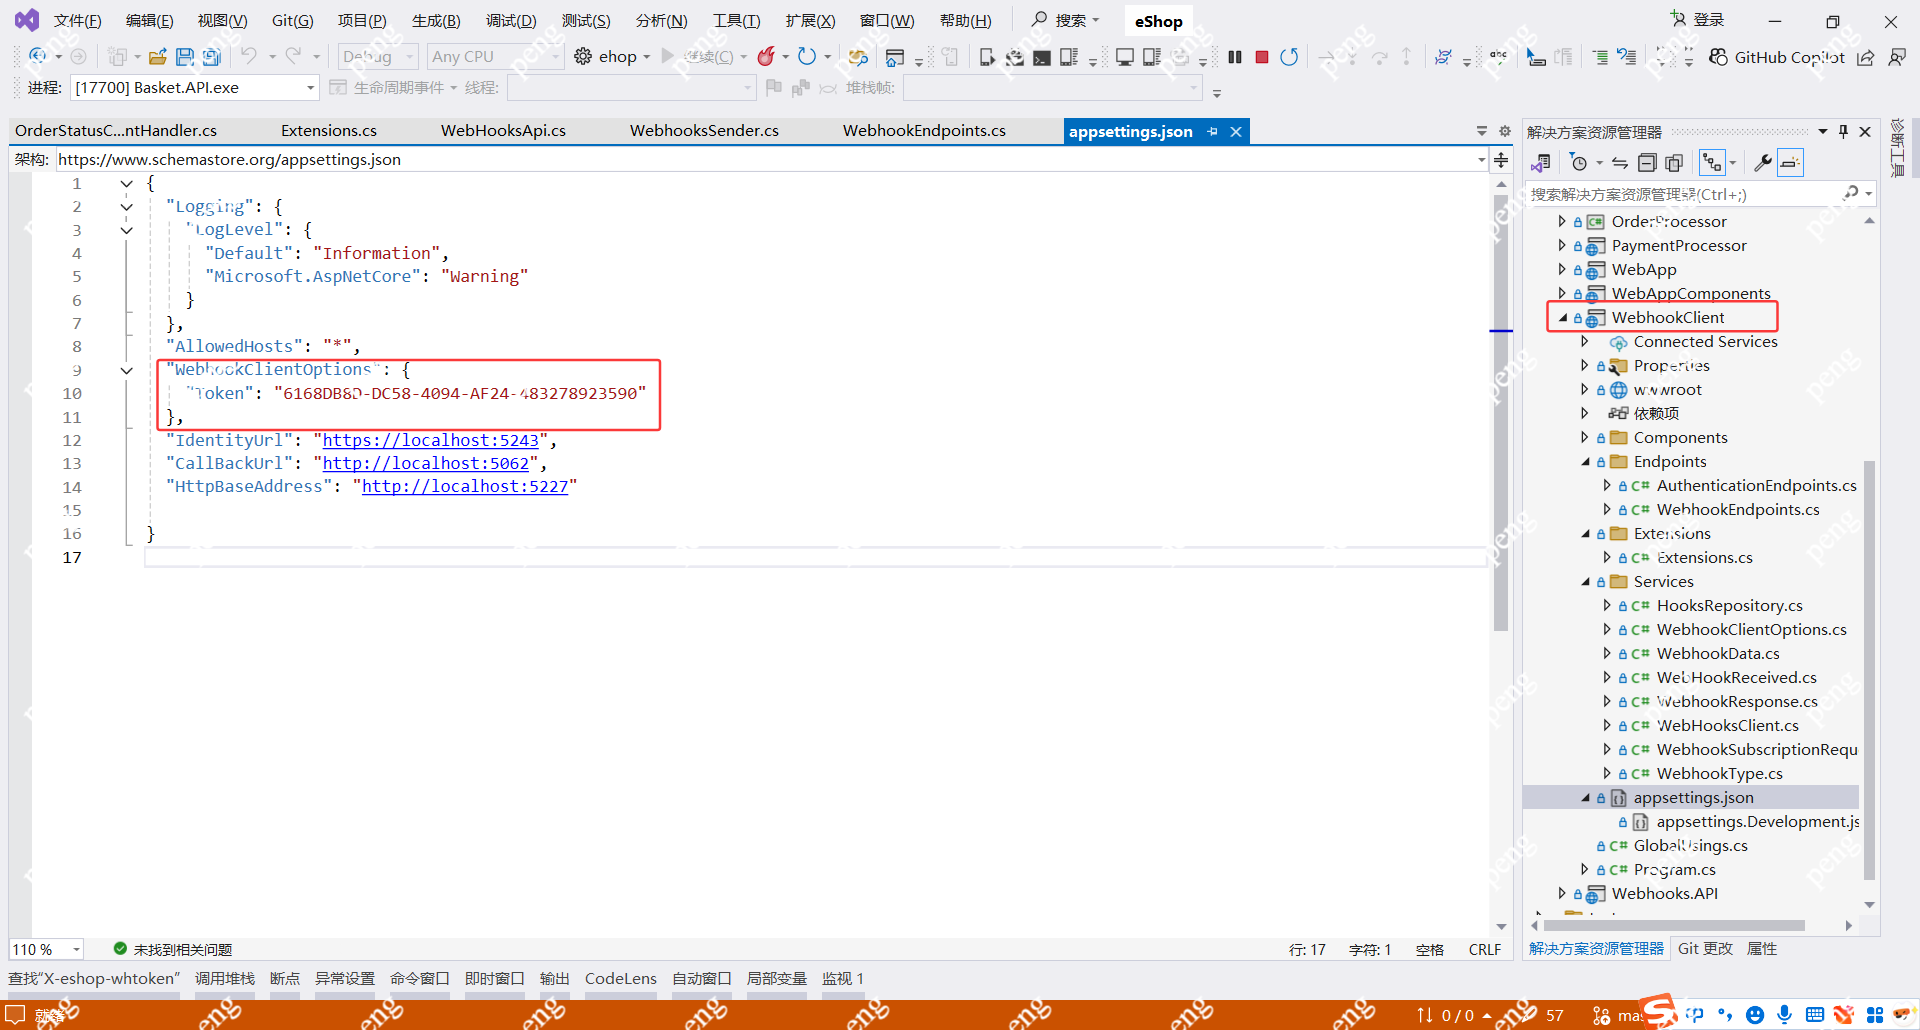Open editor settings gear icon above the editor
Screen dimensions: 1920x1030
tap(1505, 131)
